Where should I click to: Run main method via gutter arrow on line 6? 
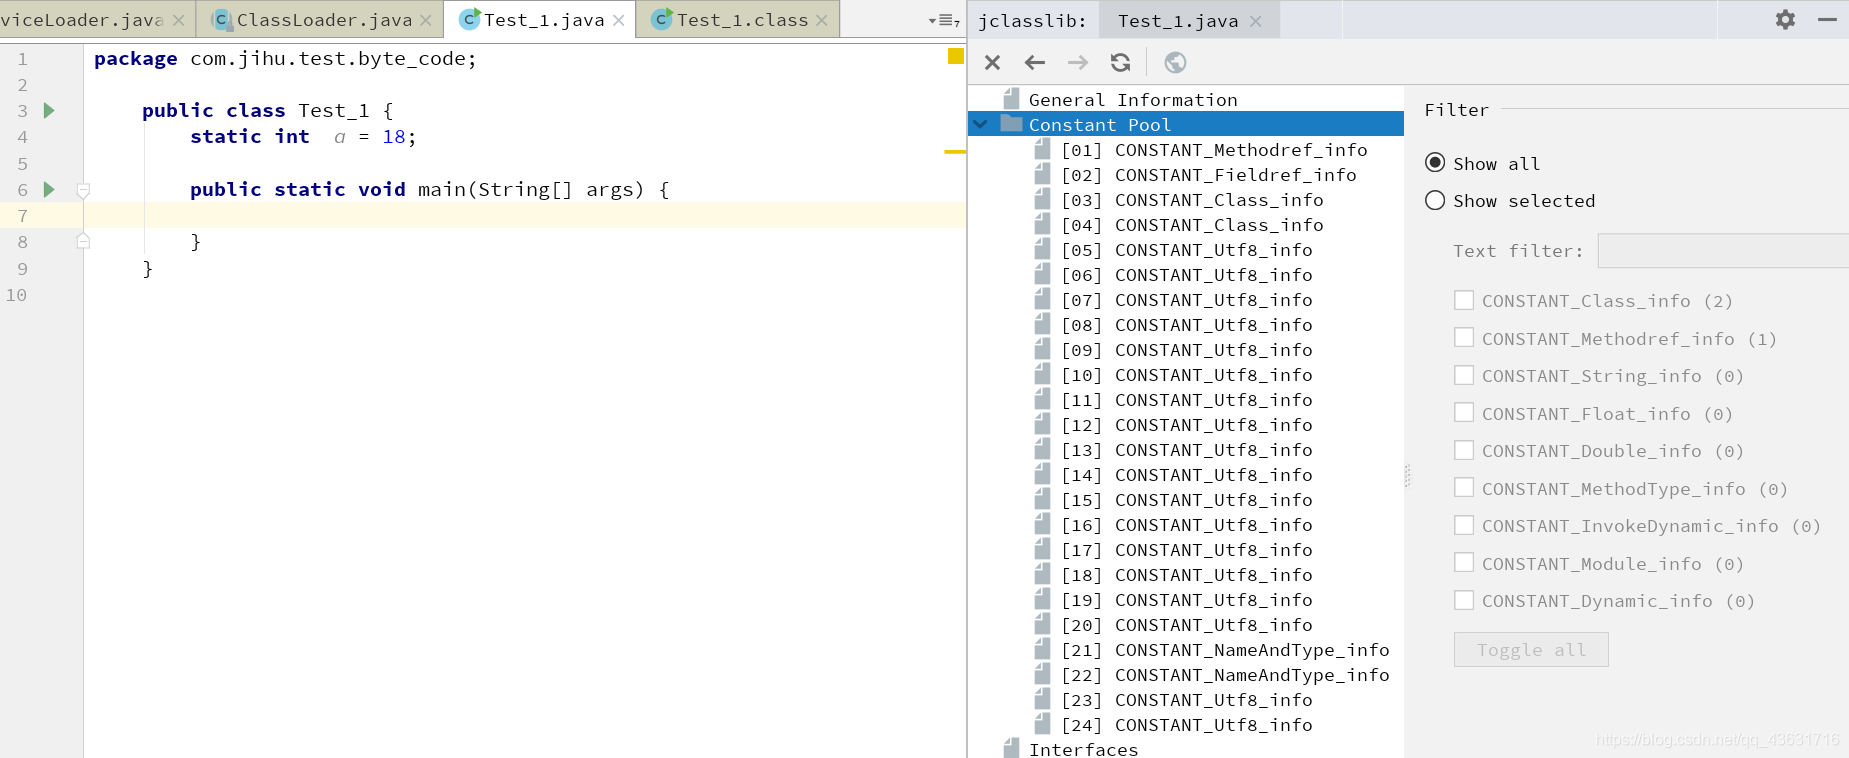click(x=49, y=189)
